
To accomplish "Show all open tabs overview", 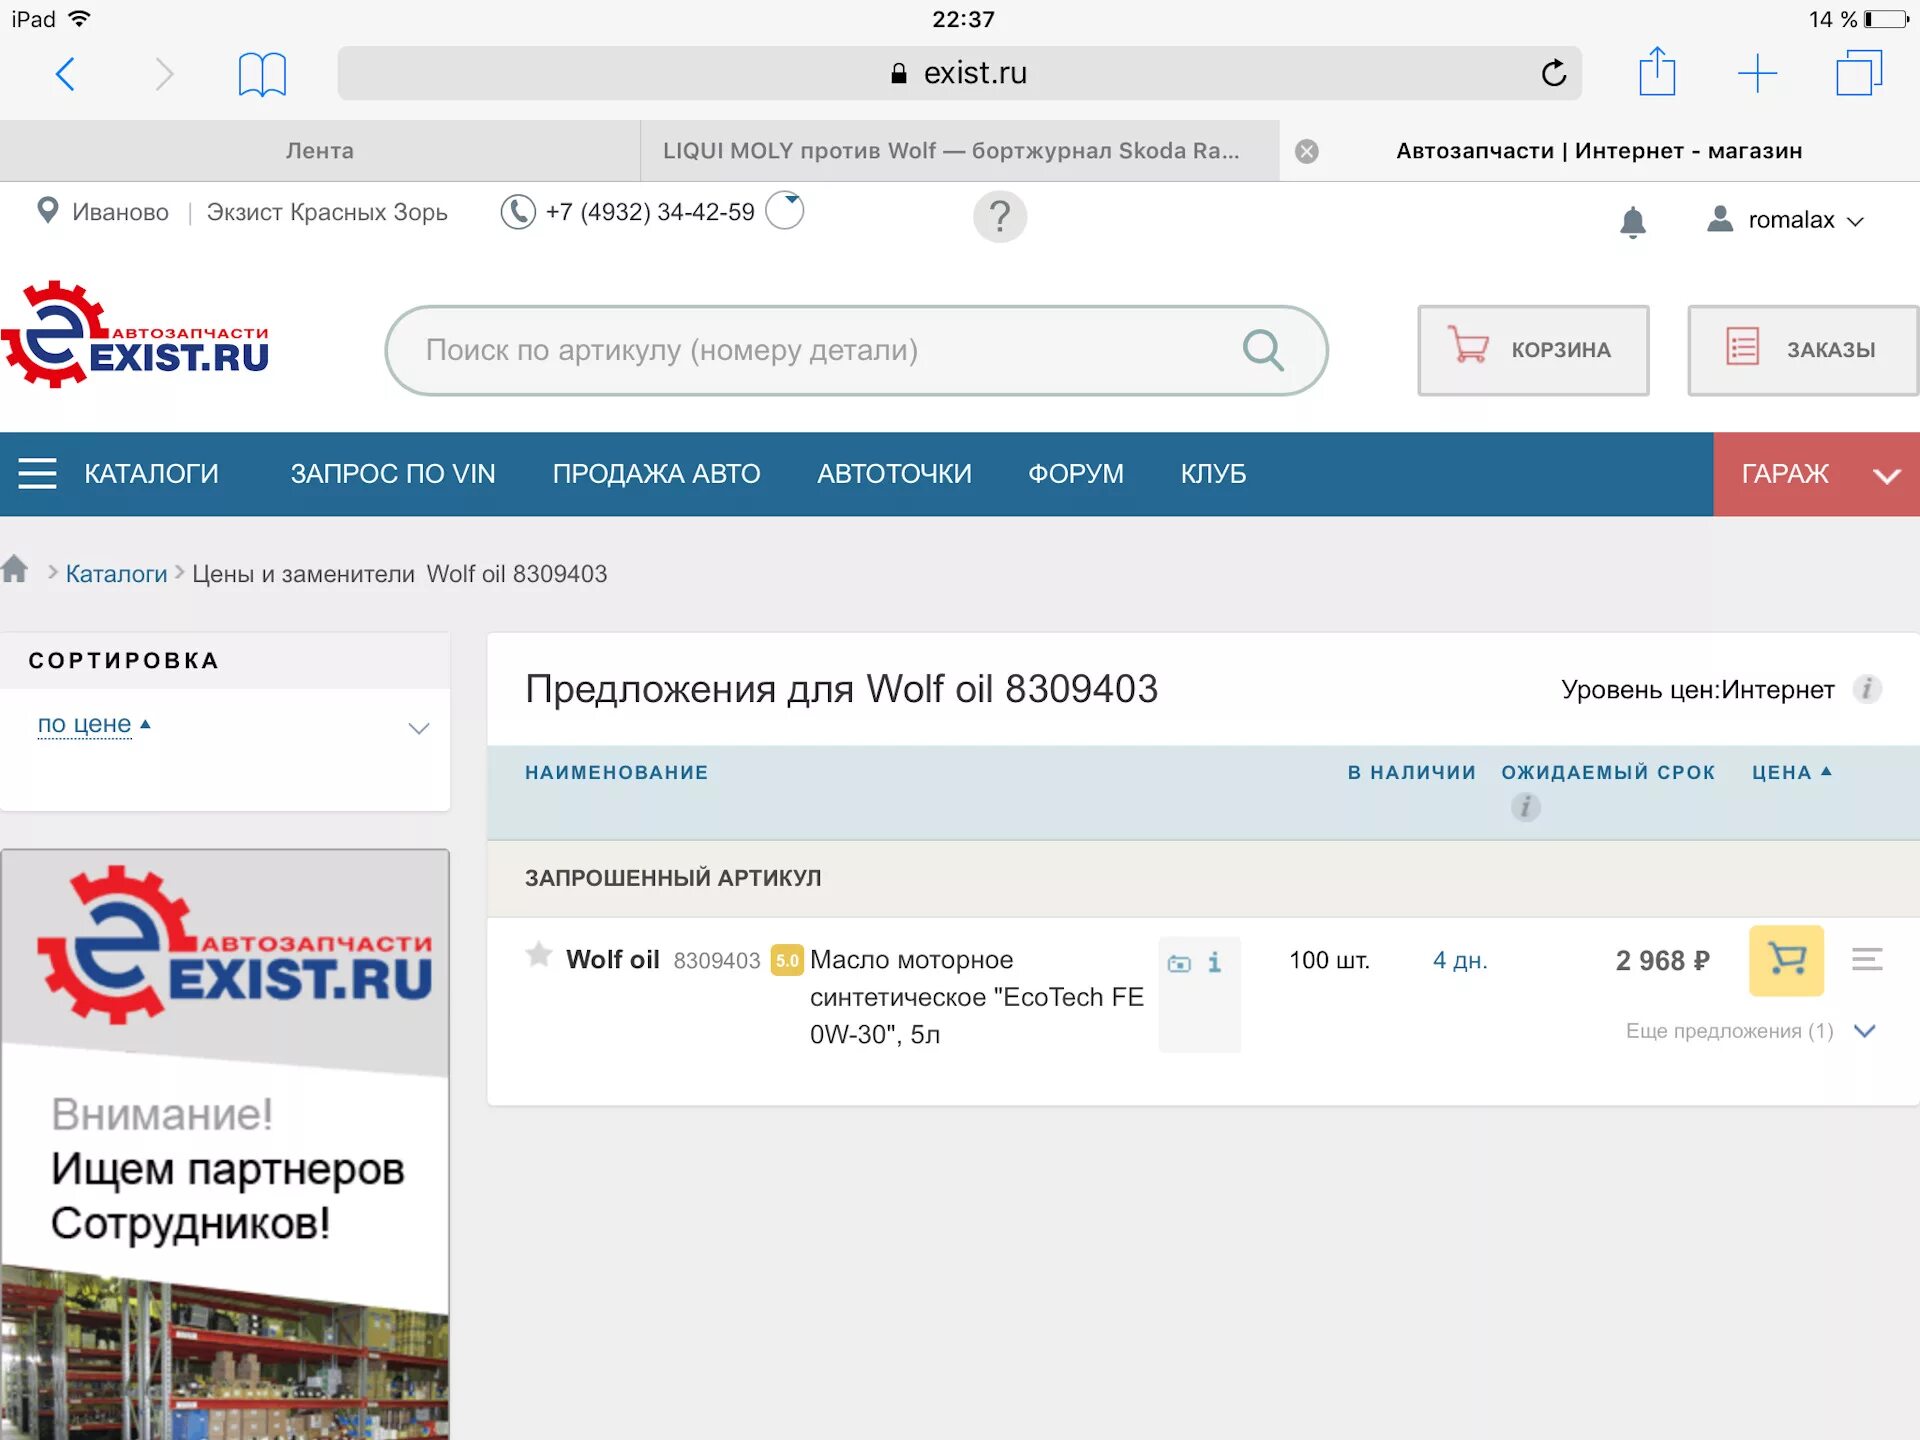I will (1858, 73).
